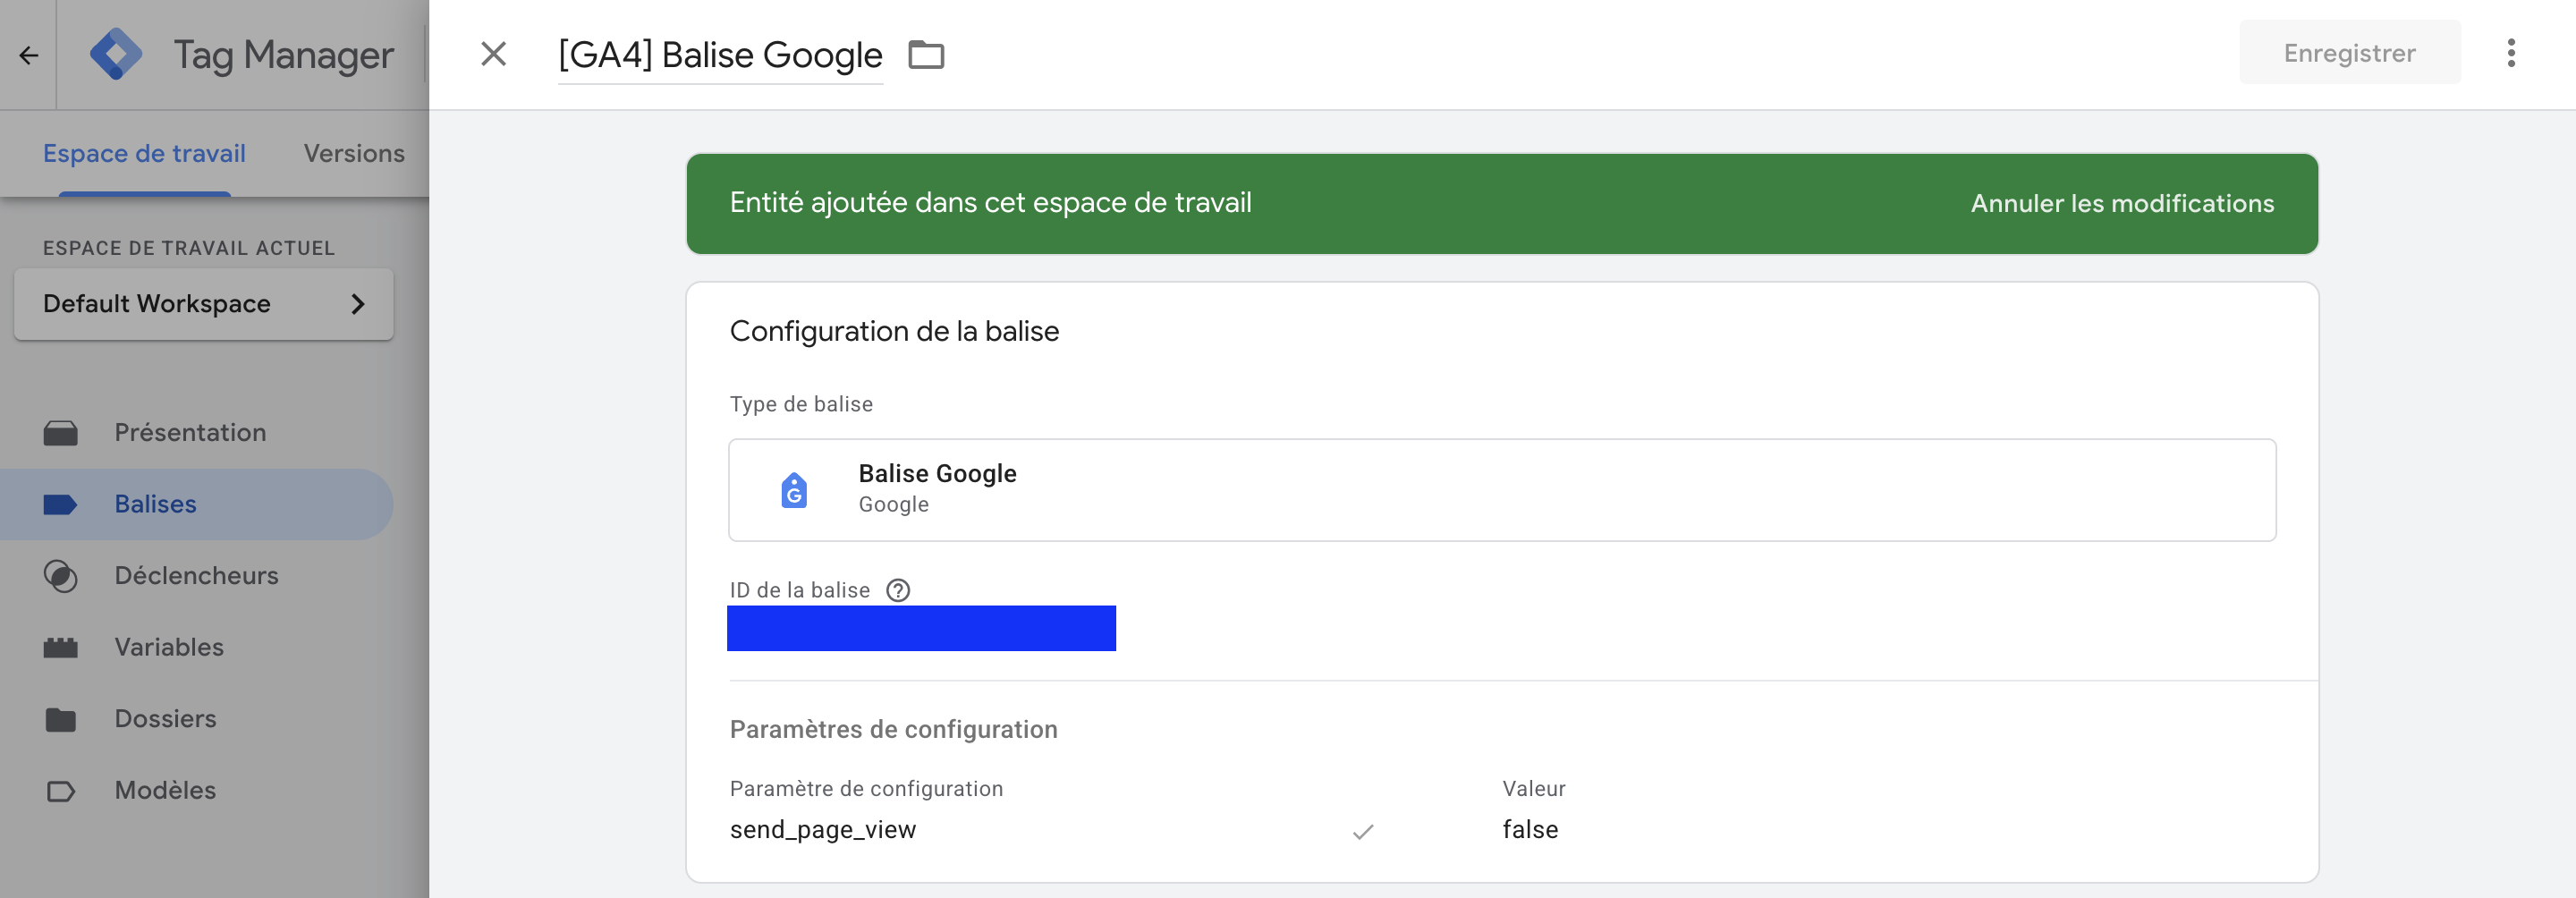
Task: Edit the tag name [GA4] Balise Google
Action: tap(720, 55)
